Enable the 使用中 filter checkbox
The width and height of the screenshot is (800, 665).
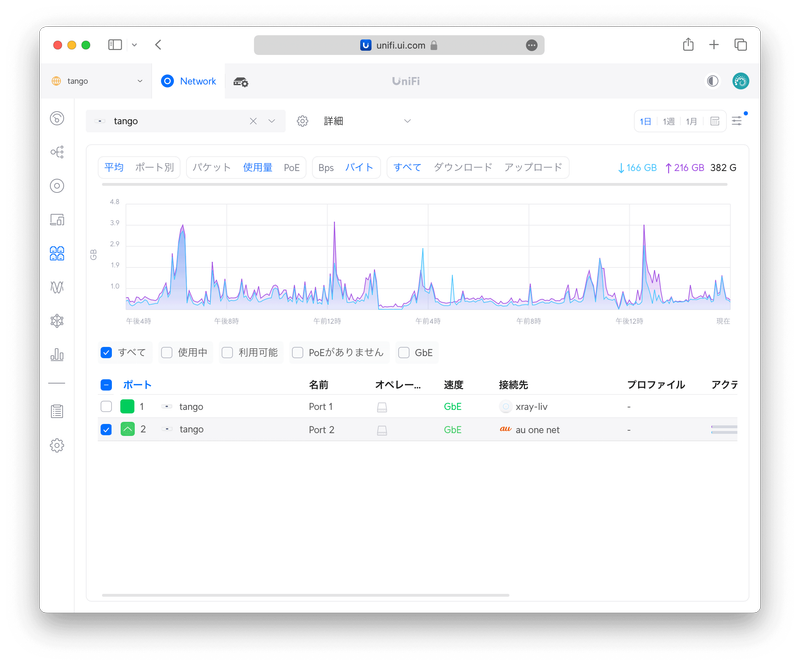click(x=167, y=352)
